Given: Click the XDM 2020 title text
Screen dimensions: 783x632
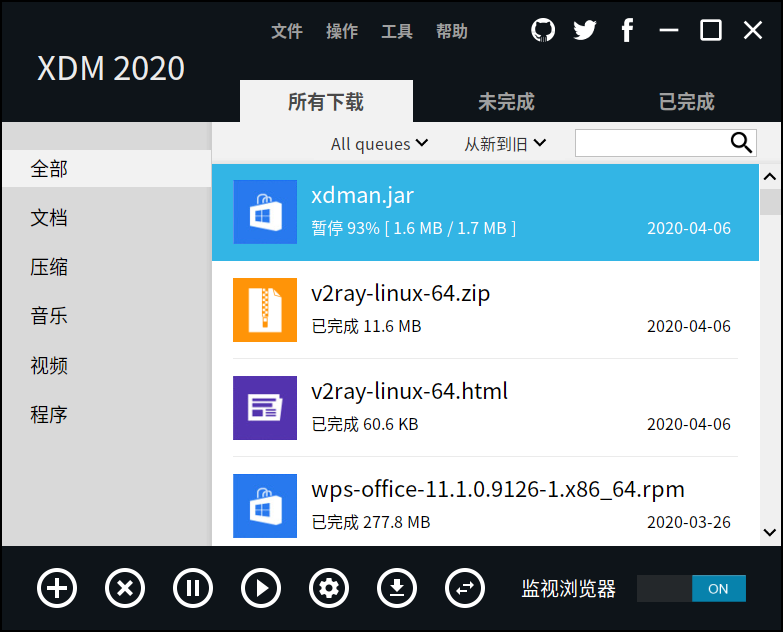Looking at the screenshot, I should coord(111,68).
